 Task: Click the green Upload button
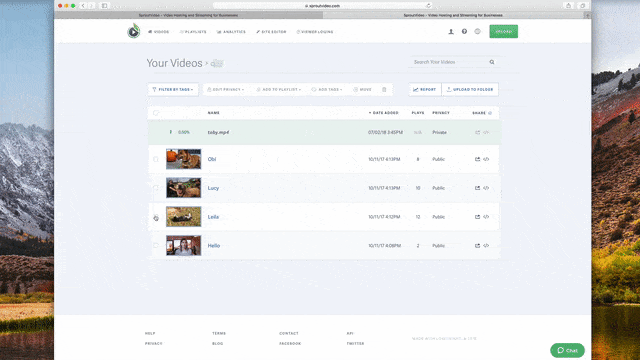click(x=504, y=31)
